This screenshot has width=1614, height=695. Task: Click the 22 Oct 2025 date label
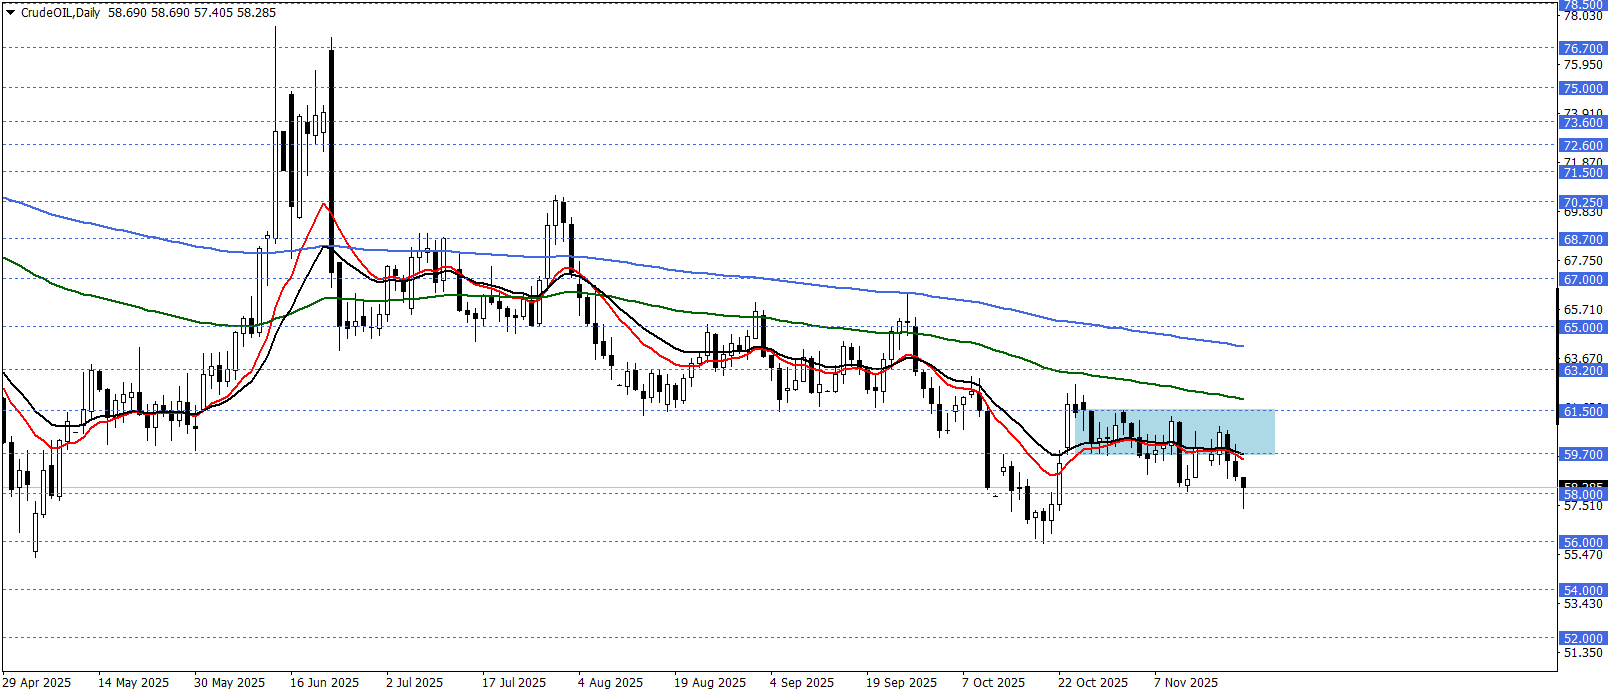coord(1092,682)
